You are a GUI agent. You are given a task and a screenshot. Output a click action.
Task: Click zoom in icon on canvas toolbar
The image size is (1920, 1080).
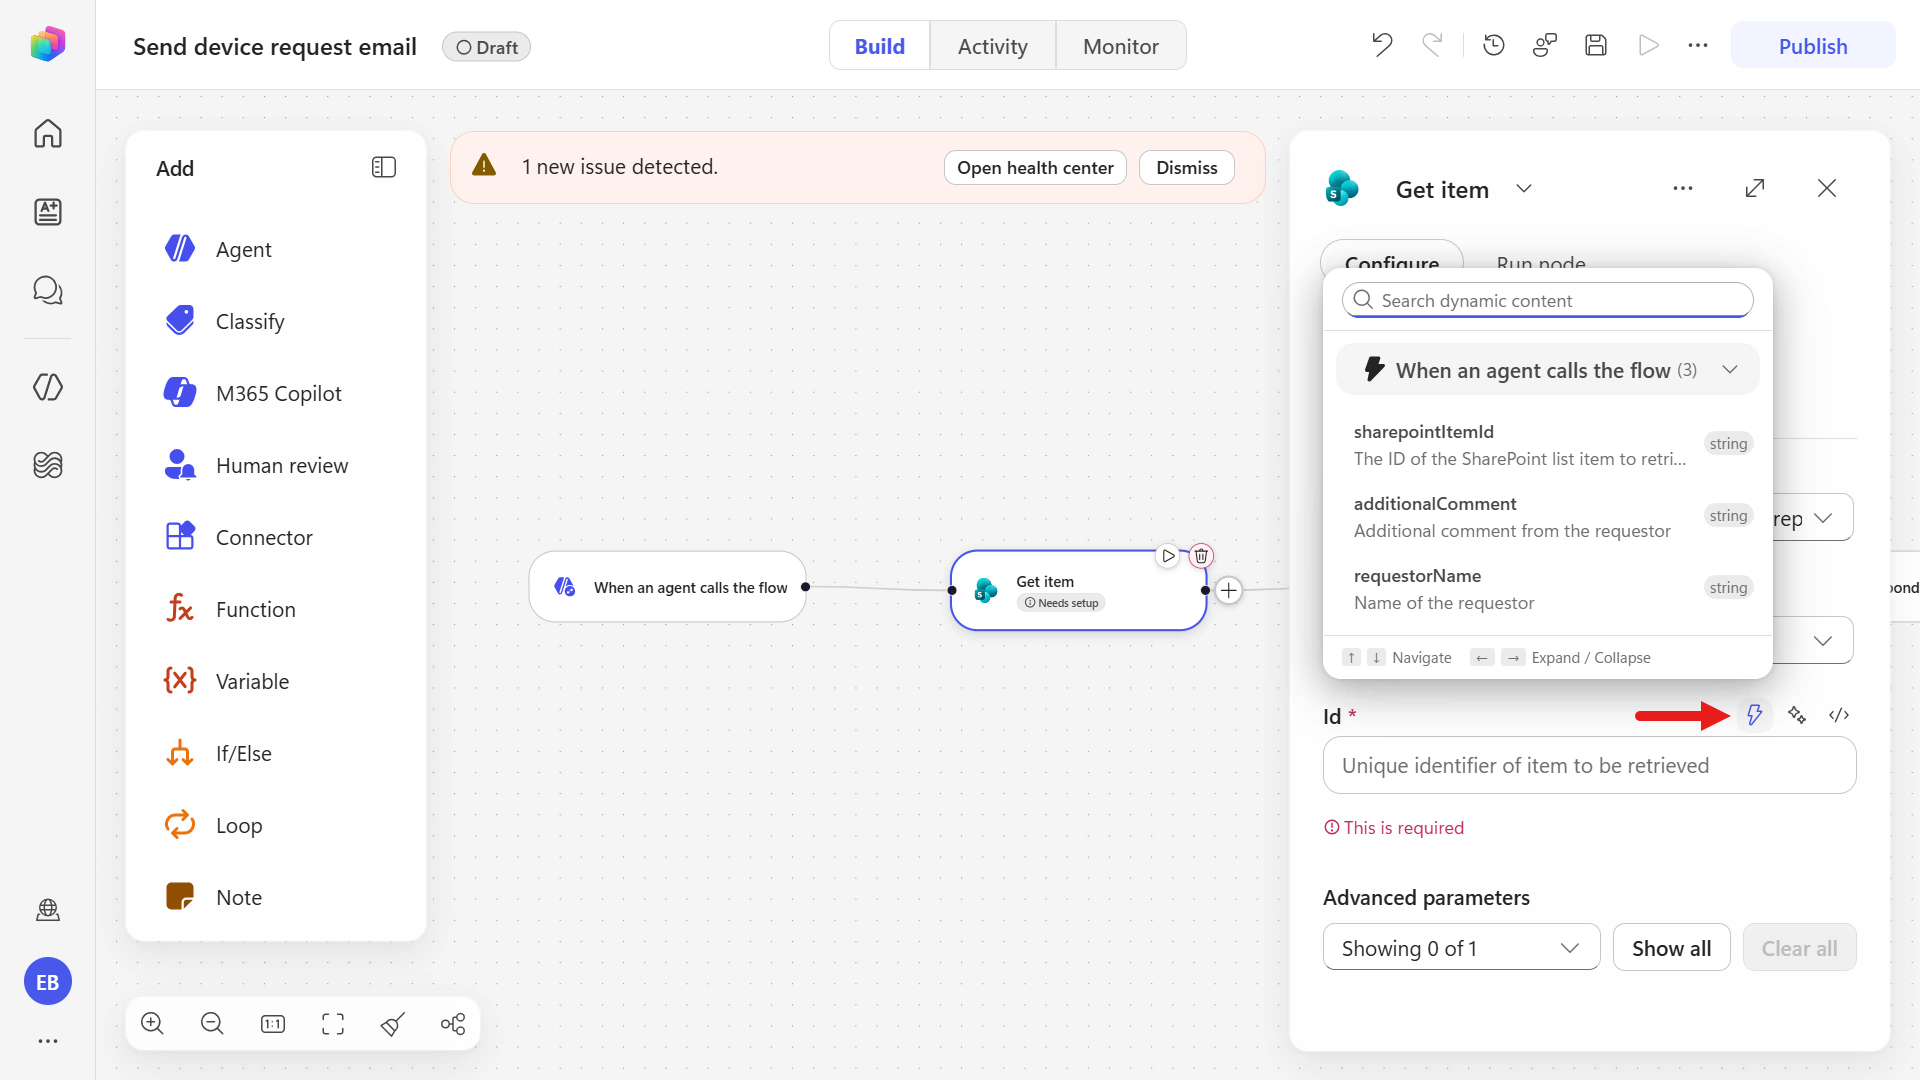pos(152,1023)
